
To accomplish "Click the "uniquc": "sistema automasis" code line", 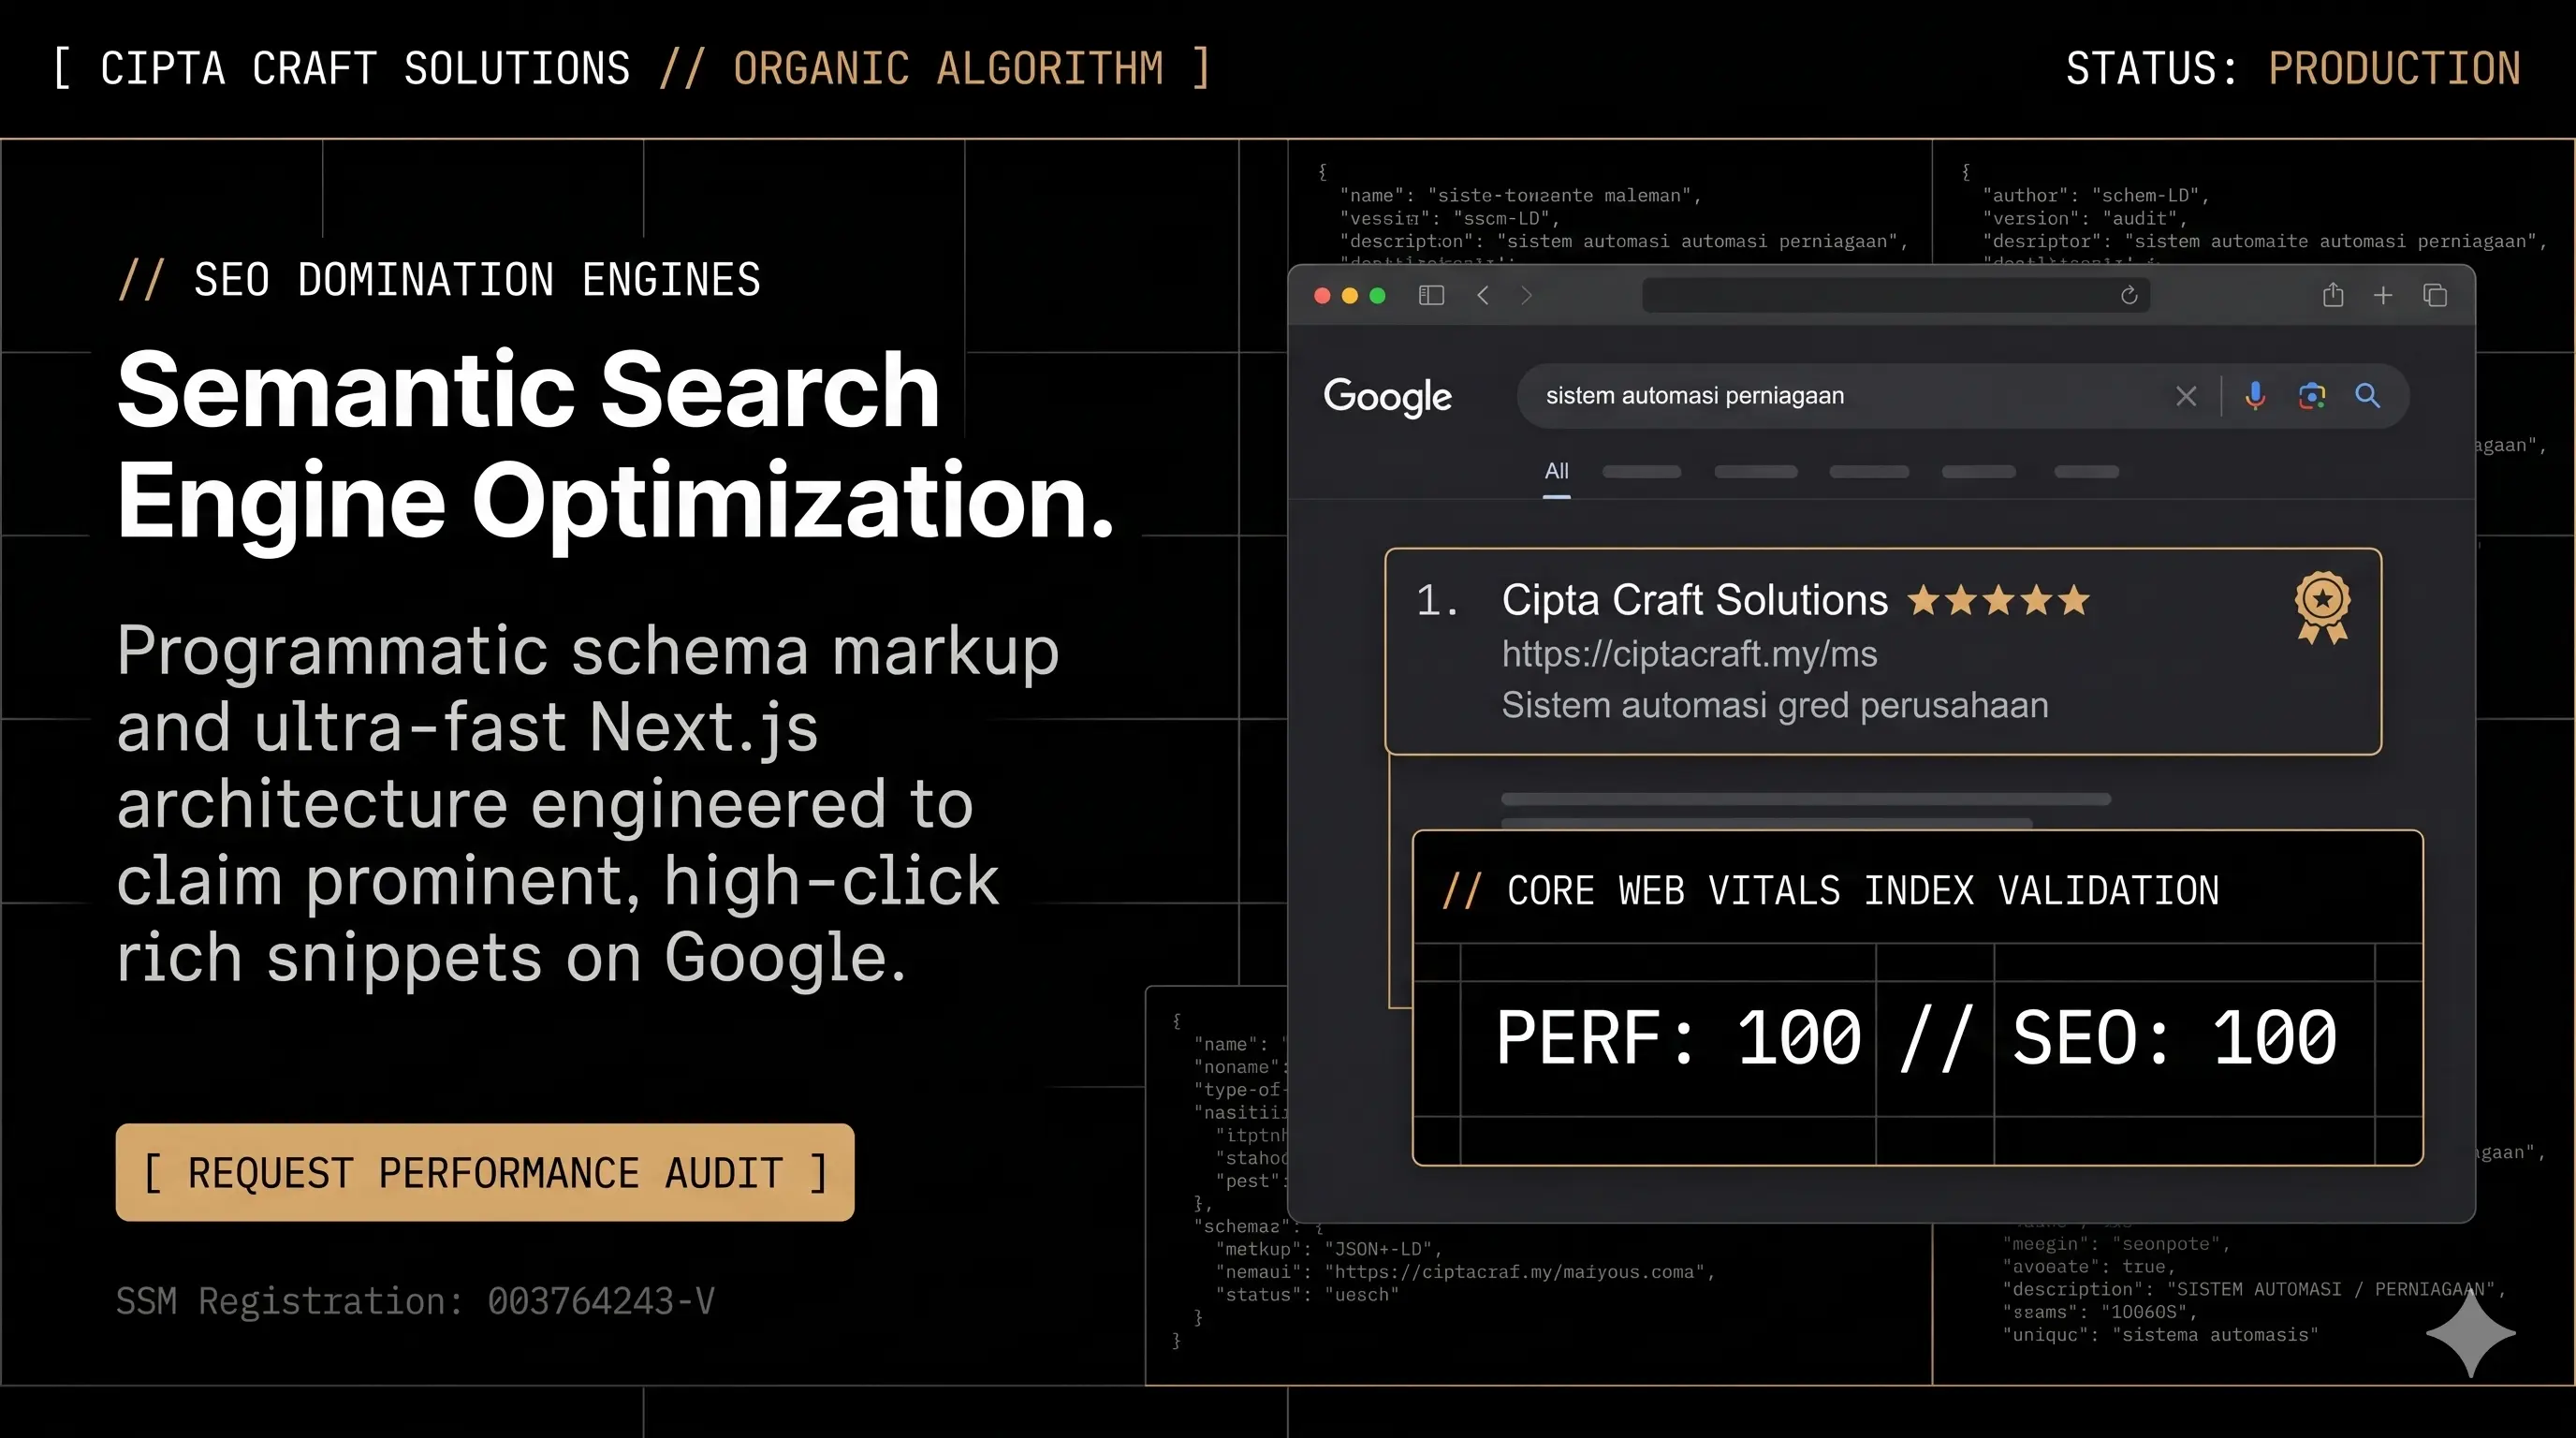I will tap(2160, 1335).
